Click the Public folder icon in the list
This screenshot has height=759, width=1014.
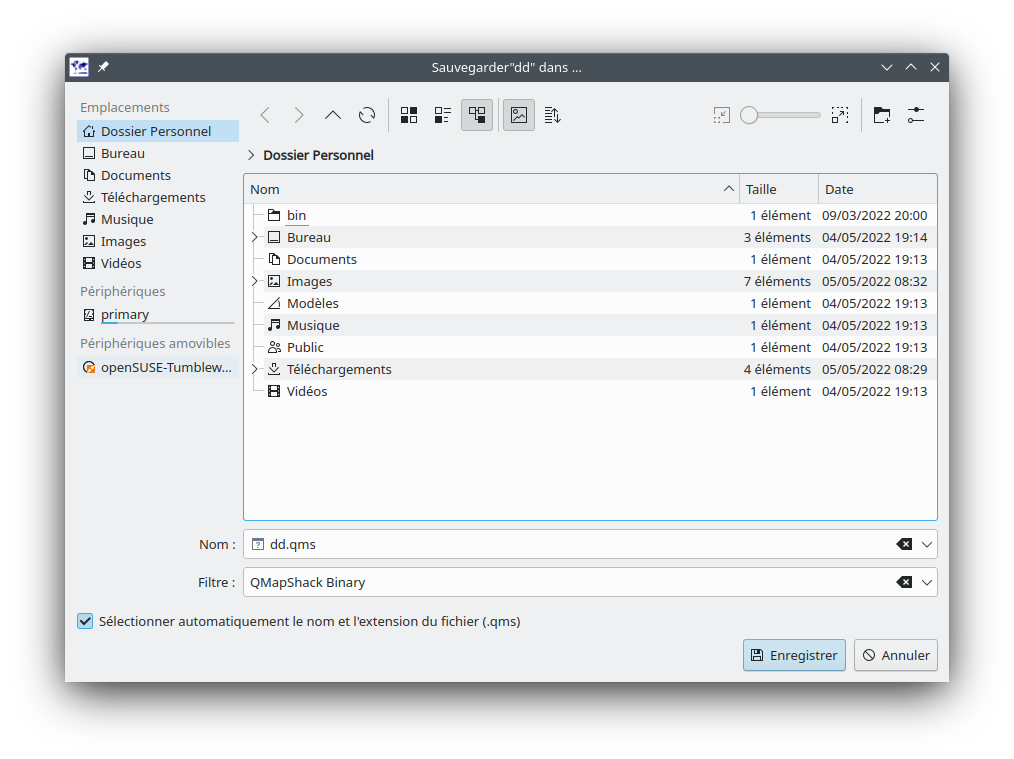click(274, 347)
